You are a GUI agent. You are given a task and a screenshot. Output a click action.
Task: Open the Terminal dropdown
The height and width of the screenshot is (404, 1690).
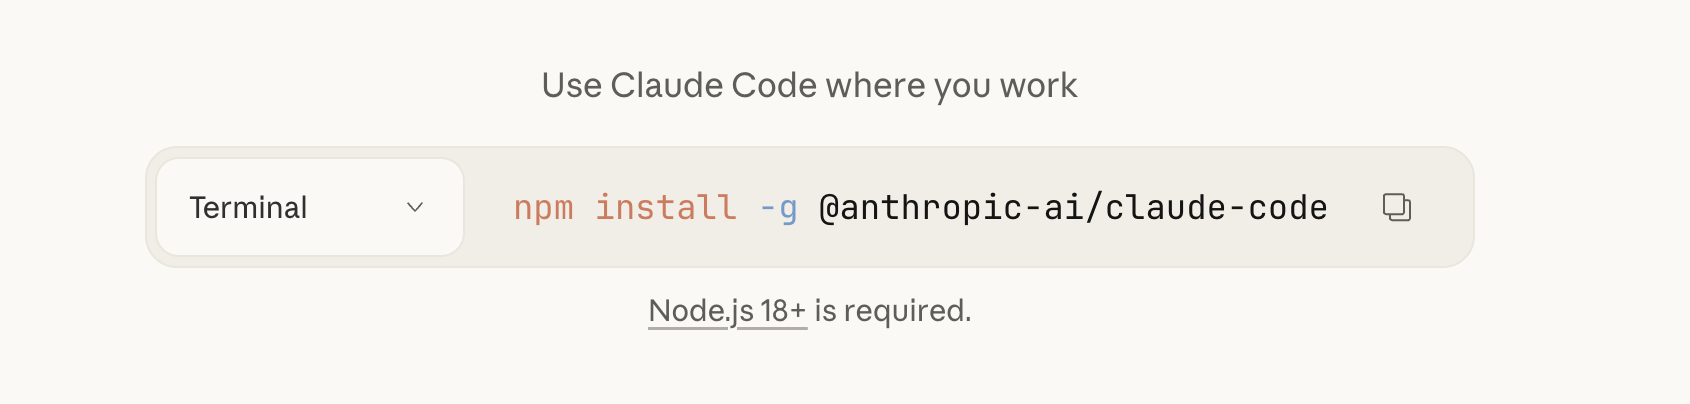pyautogui.click(x=310, y=207)
